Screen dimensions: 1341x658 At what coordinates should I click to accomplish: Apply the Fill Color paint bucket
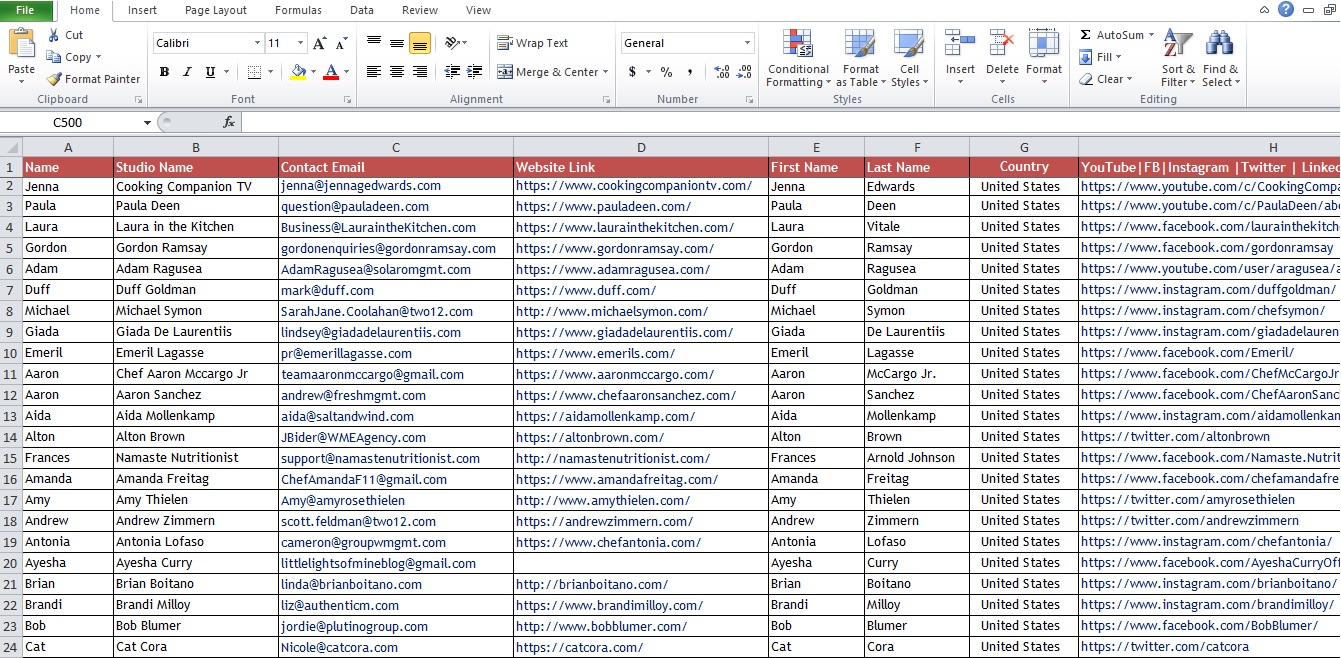pyautogui.click(x=298, y=72)
